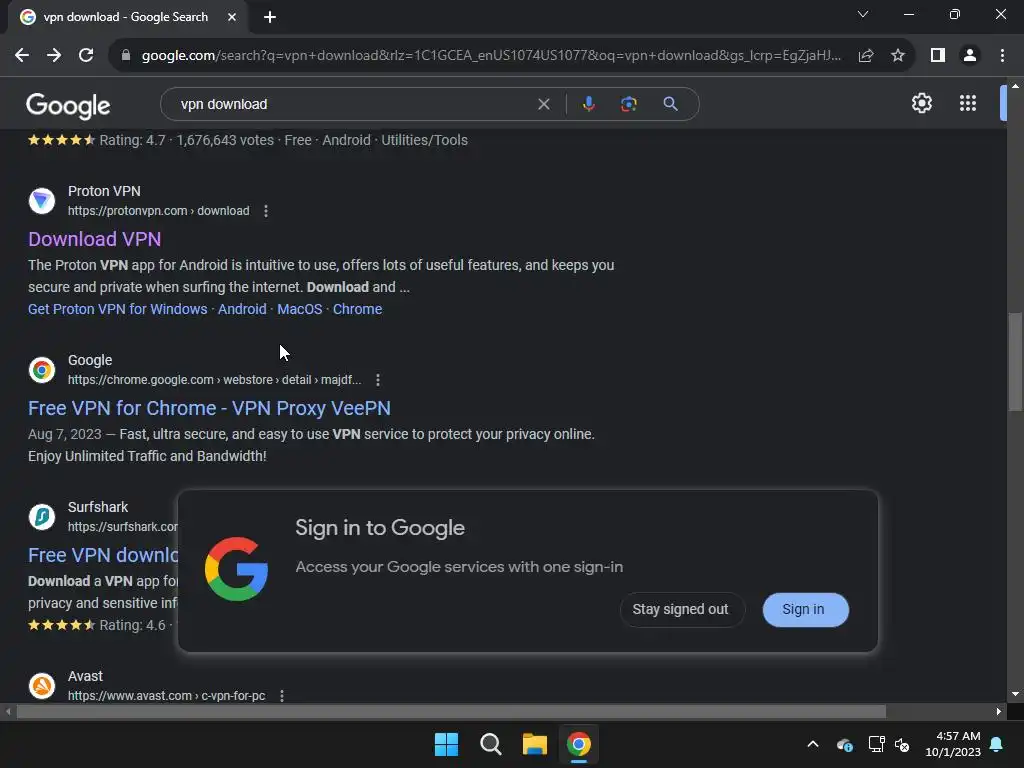Click the scroll right arrow
Image resolution: width=1024 pixels, height=768 pixels.
tap(999, 712)
